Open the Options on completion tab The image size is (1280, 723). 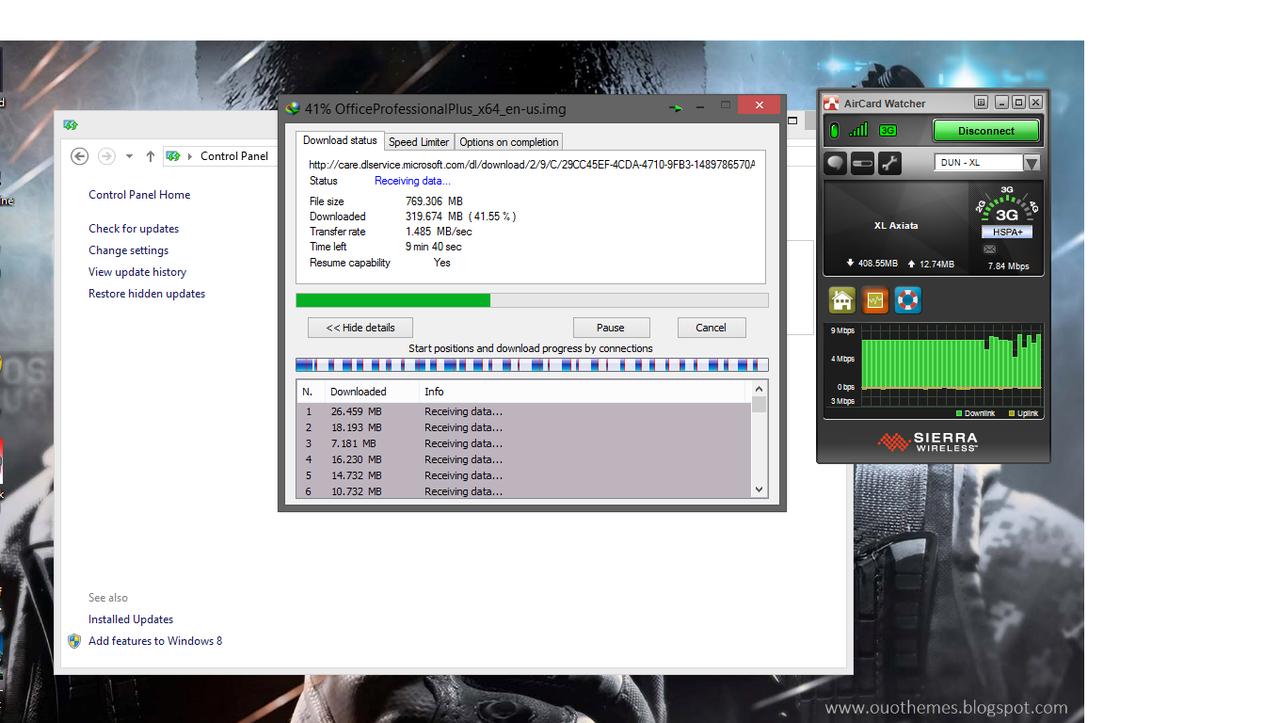pos(509,142)
